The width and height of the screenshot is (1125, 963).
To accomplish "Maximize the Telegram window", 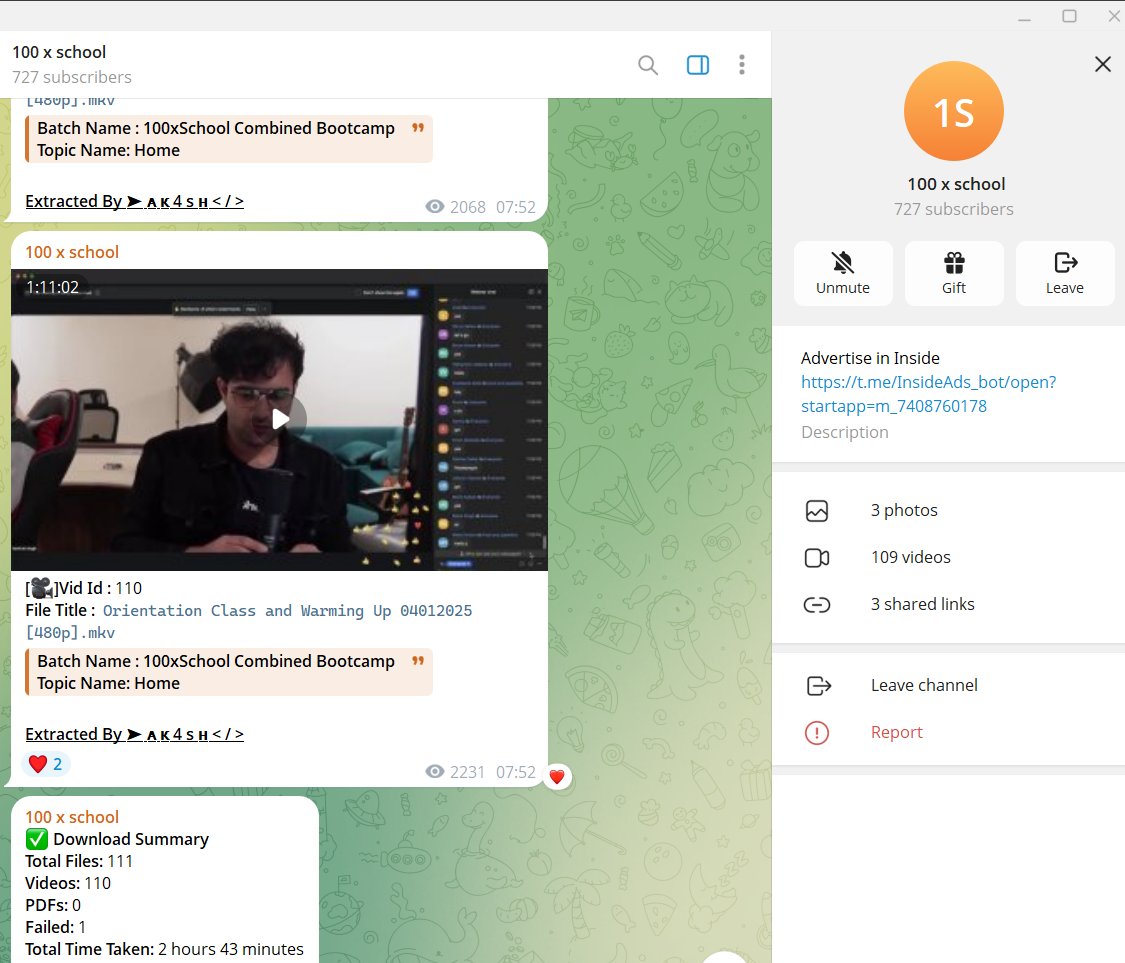I will pos(1070,16).
